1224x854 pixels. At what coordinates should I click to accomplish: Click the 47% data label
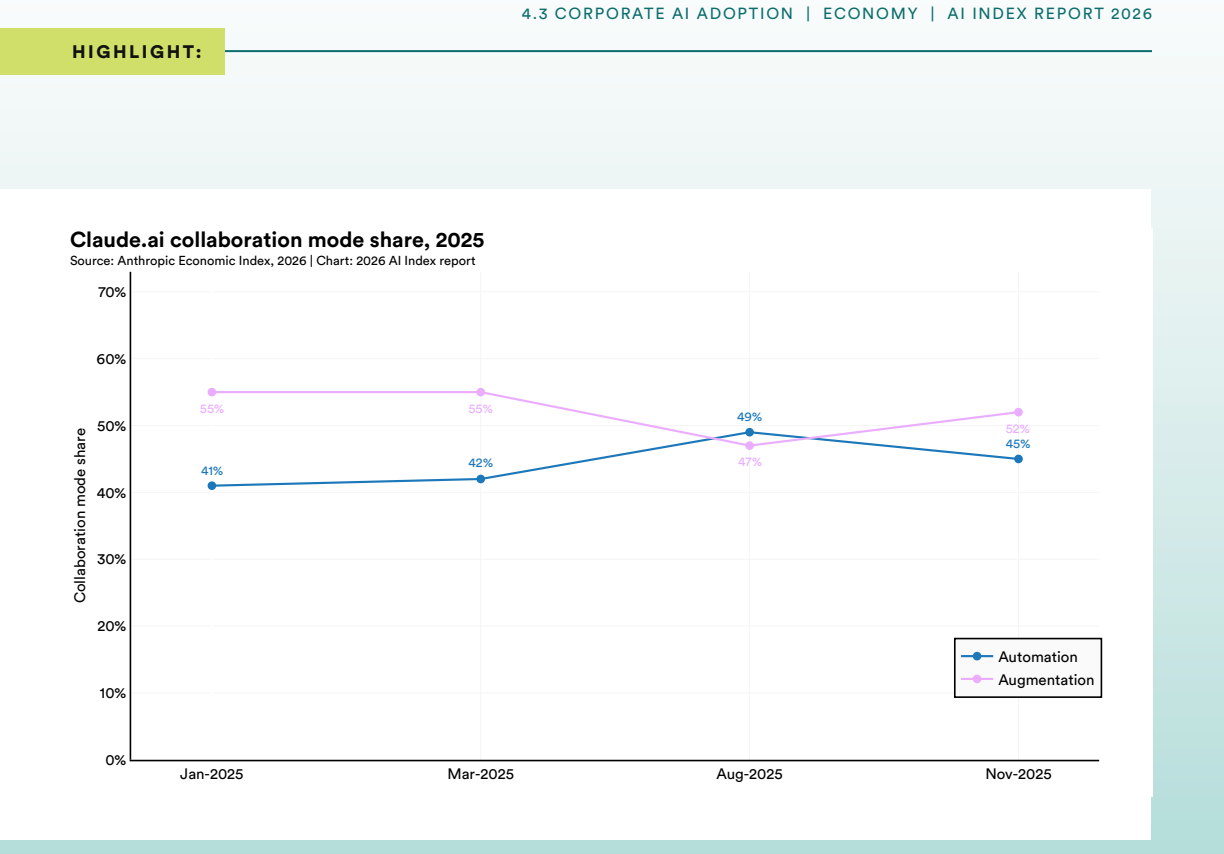(x=750, y=462)
